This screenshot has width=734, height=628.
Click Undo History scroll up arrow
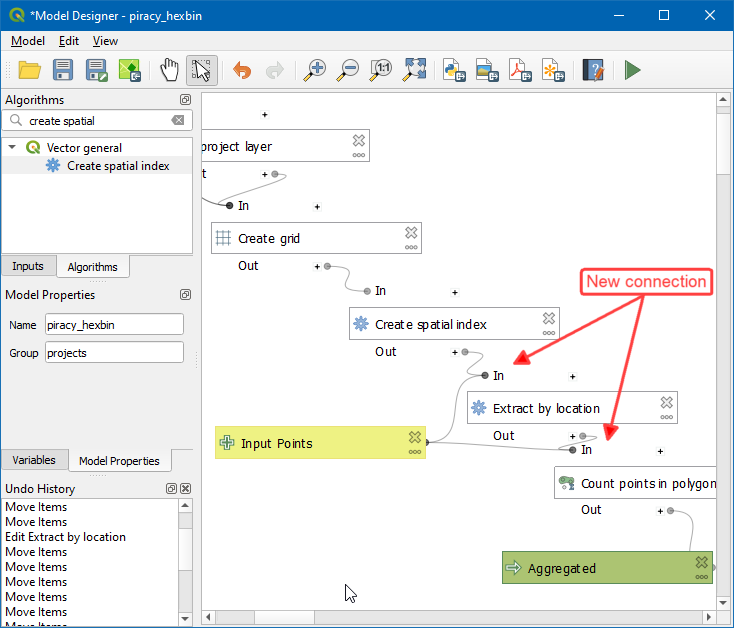pyautogui.click(x=185, y=505)
